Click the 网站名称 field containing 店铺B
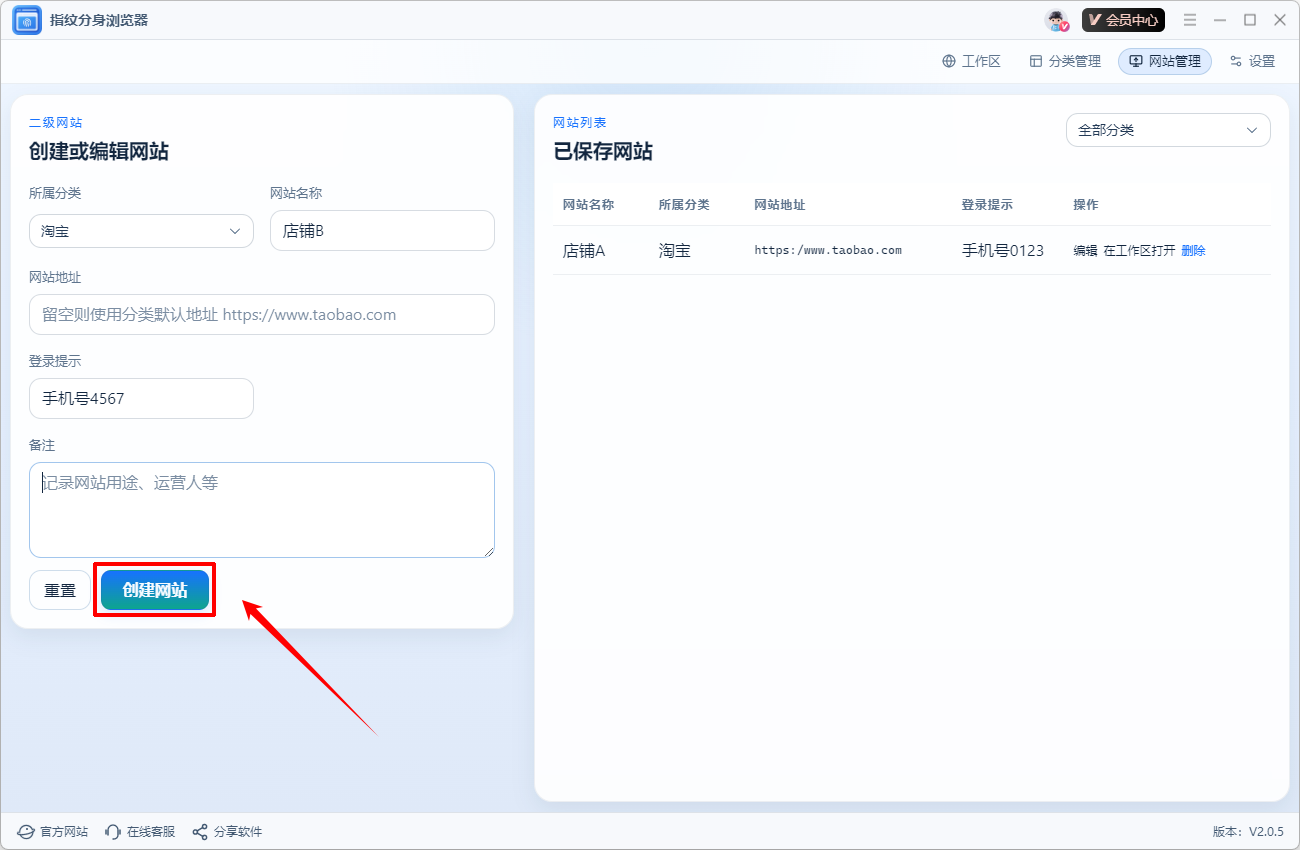1300x850 pixels. click(x=382, y=231)
